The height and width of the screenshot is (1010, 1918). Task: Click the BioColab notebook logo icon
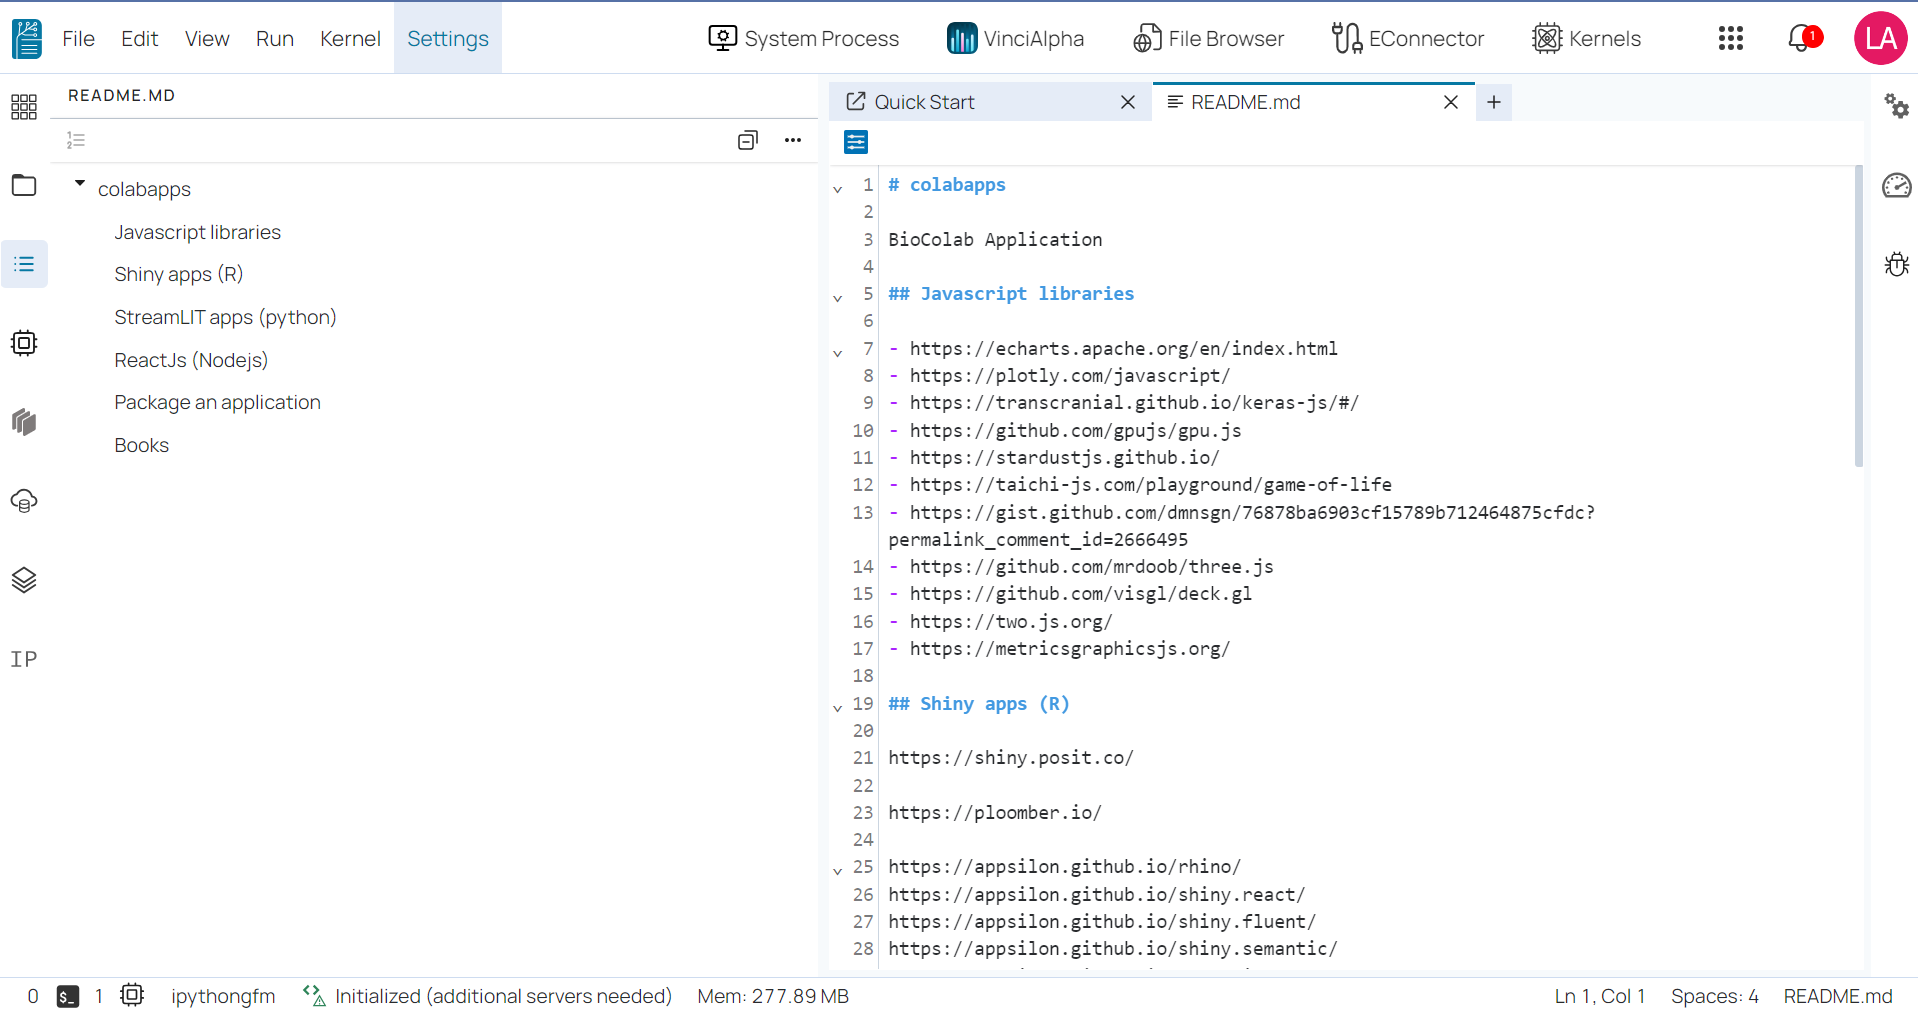(27, 39)
